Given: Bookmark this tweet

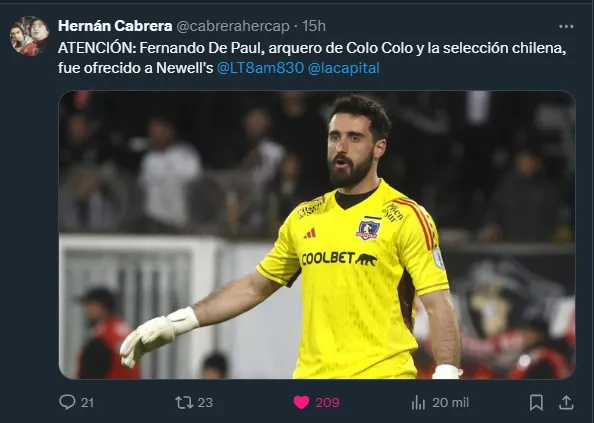Looking at the screenshot, I should (x=536, y=402).
